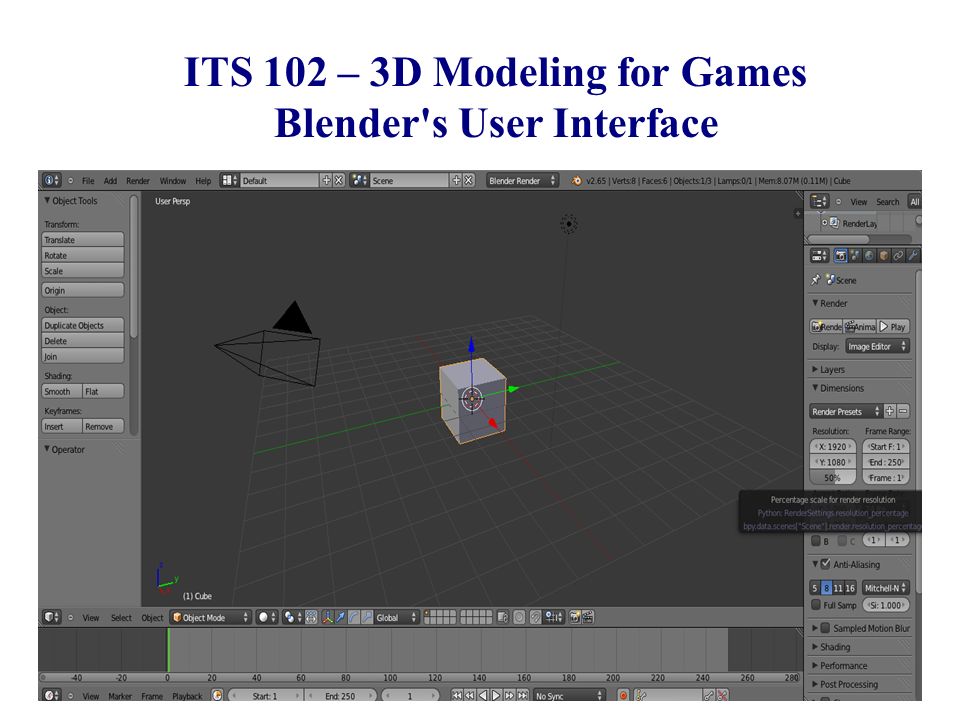The height and width of the screenshot is (720, 960).
Task: Open the World properties globe icon
Action: click(x=869, y=255)
